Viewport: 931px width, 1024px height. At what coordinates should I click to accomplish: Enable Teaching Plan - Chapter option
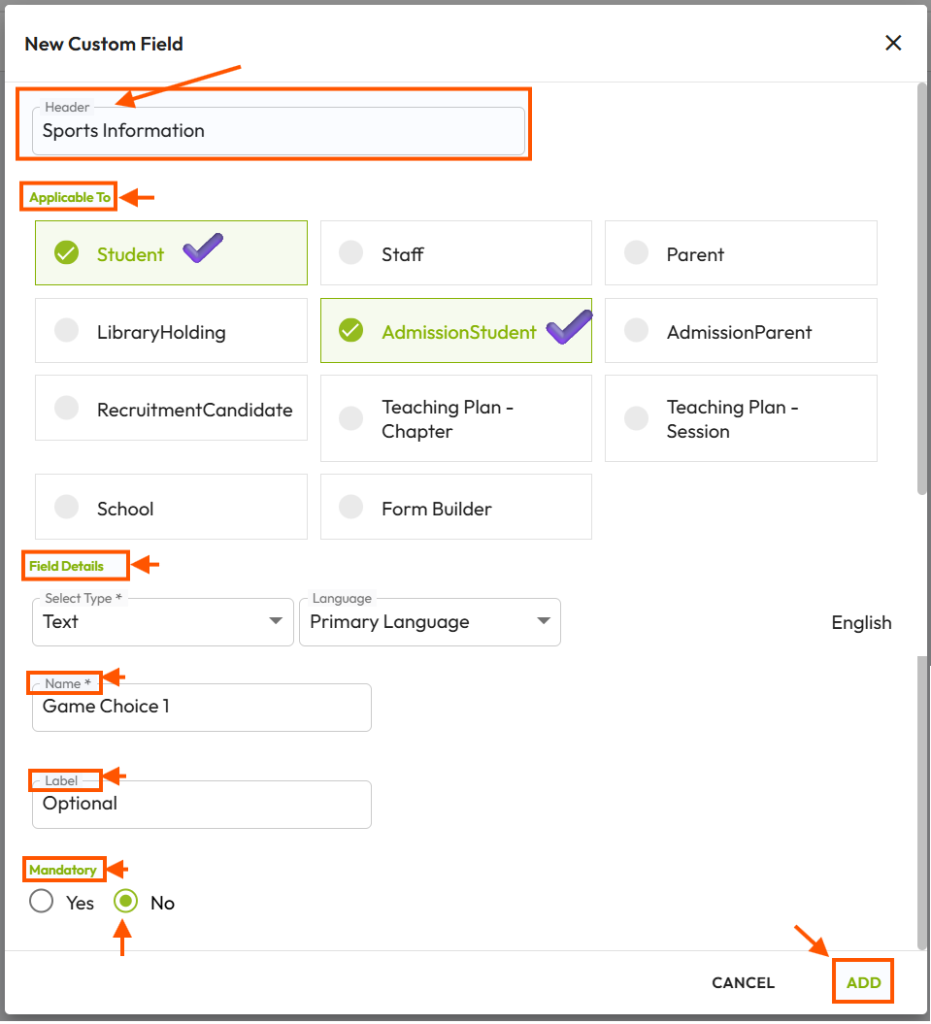pos(456,419)
